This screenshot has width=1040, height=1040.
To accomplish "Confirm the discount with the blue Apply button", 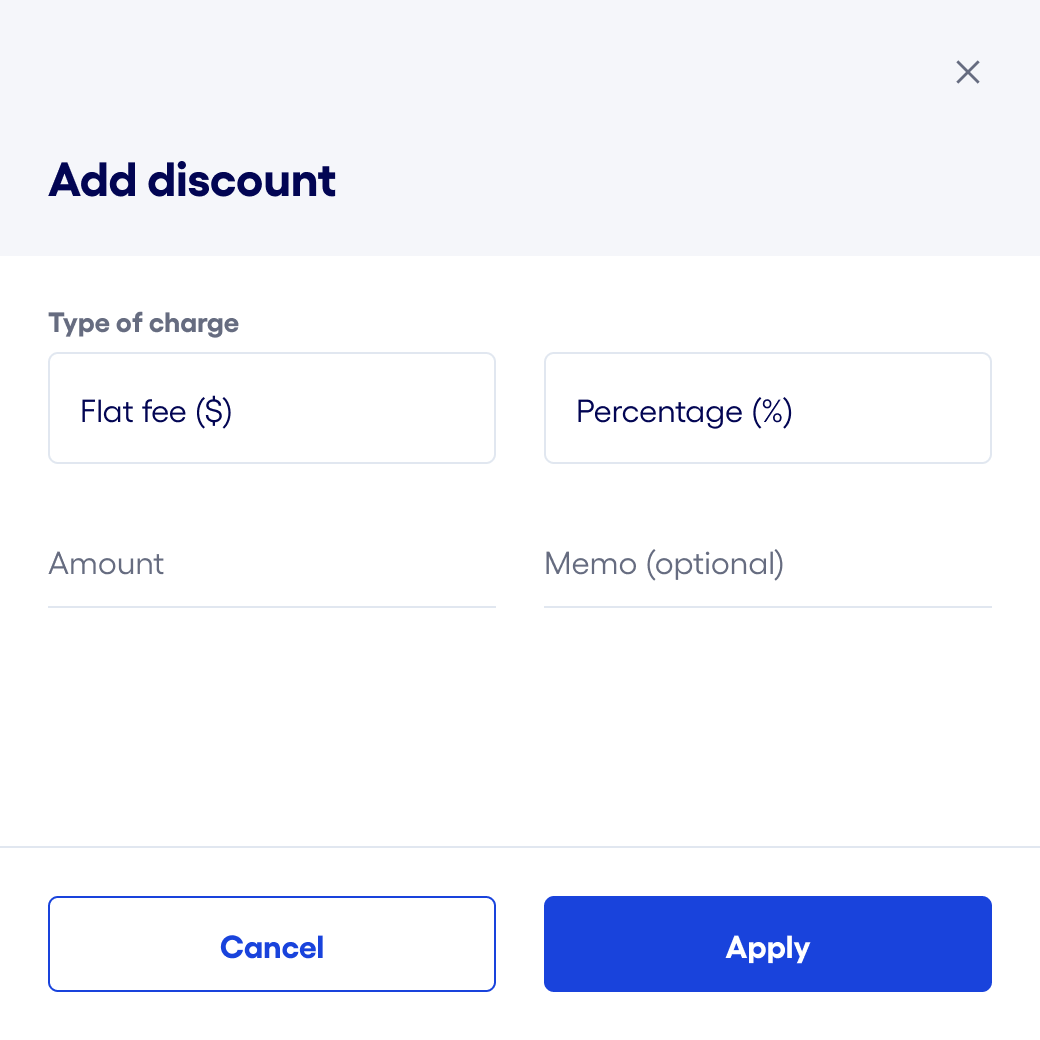I will pos(767,944).
